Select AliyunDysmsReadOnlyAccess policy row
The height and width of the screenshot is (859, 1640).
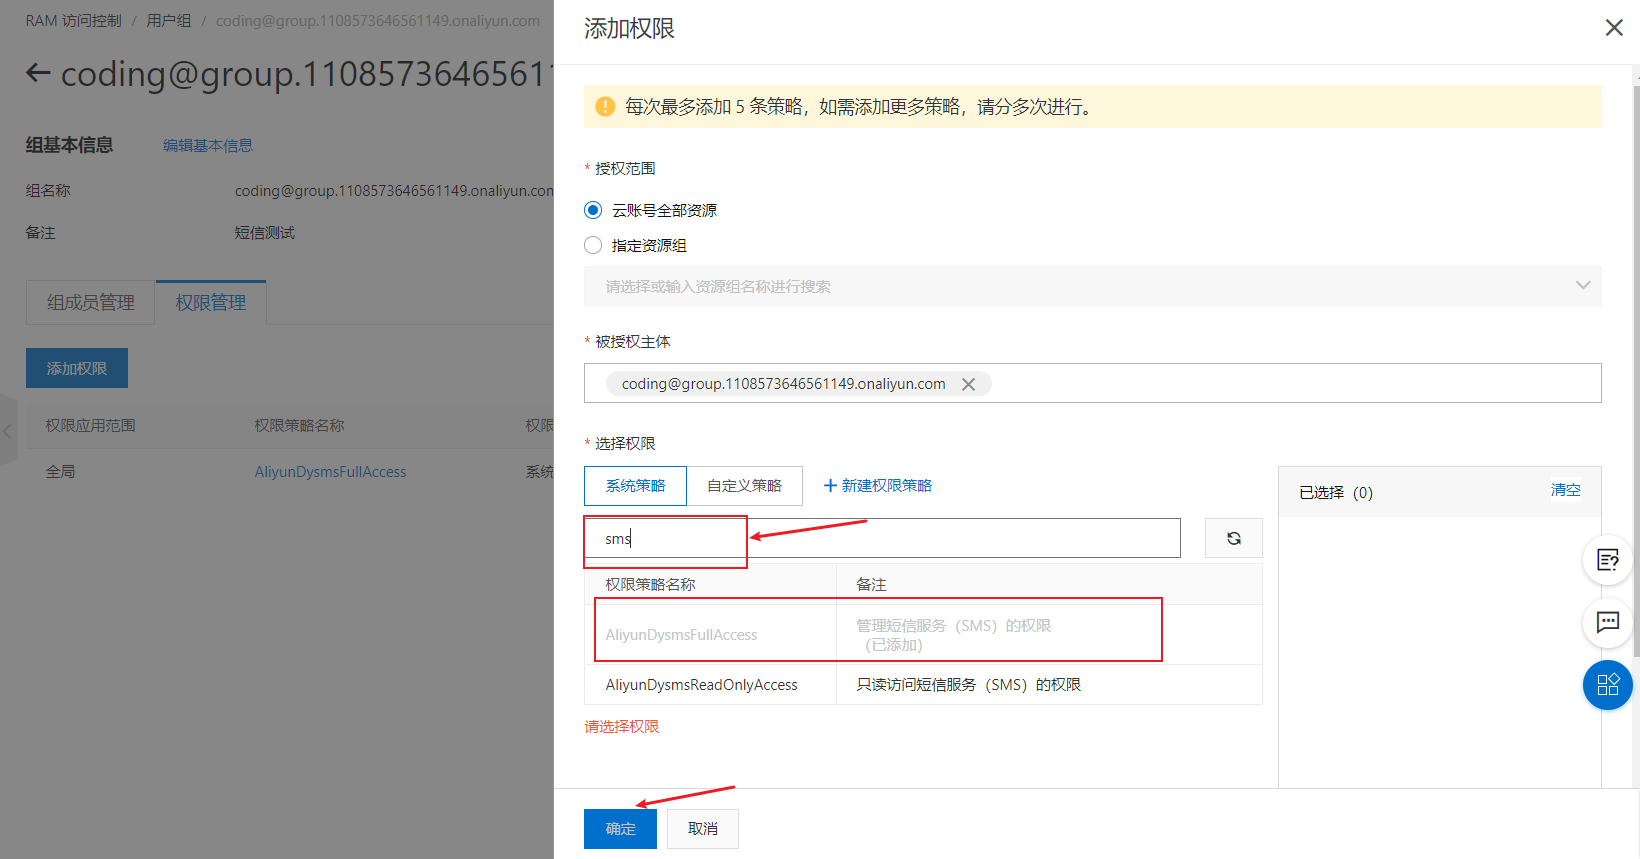click(923, 685)
